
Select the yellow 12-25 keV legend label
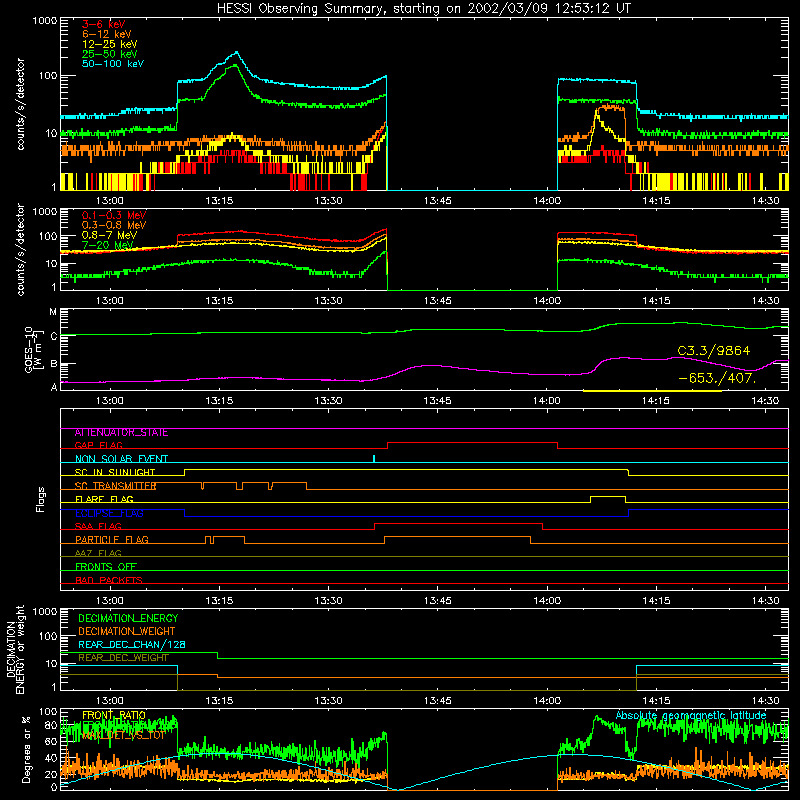pyautogui.click(x=109, y=44)
